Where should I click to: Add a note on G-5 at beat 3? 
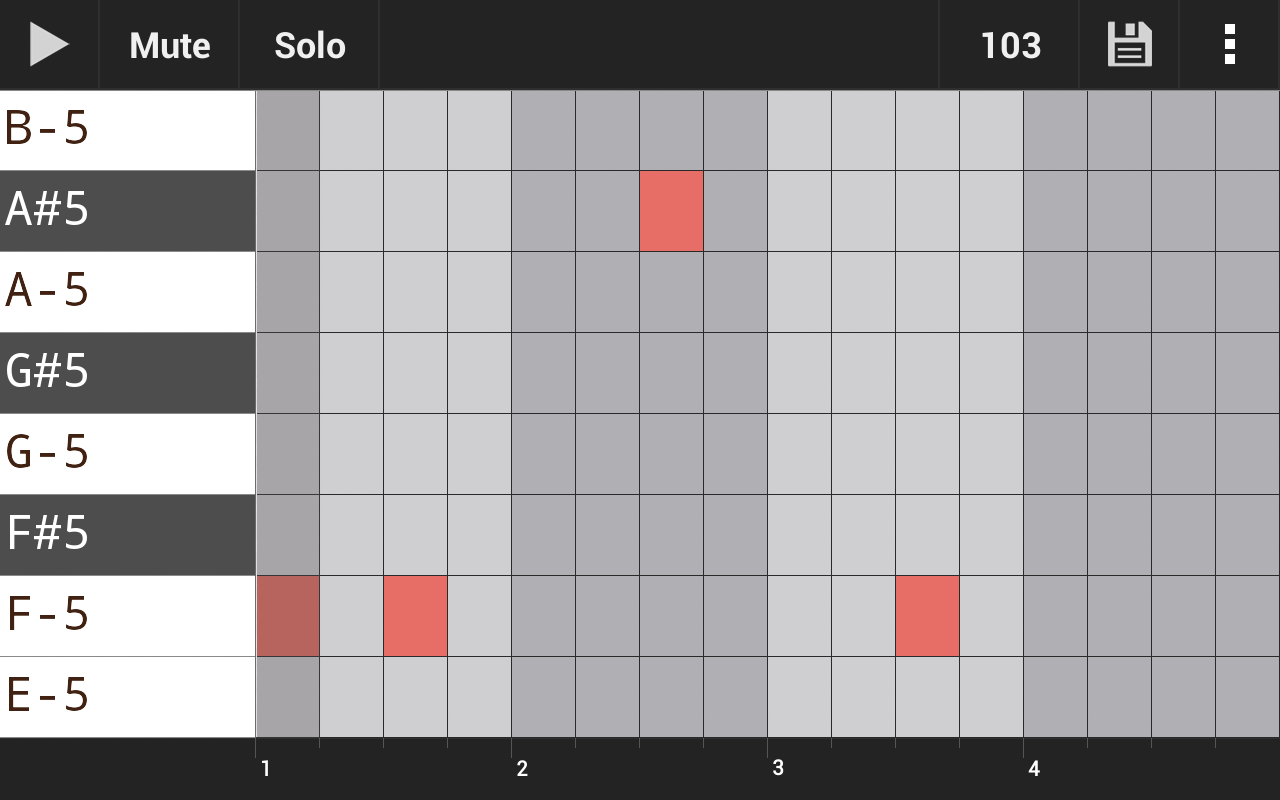(x=799, y=454)
